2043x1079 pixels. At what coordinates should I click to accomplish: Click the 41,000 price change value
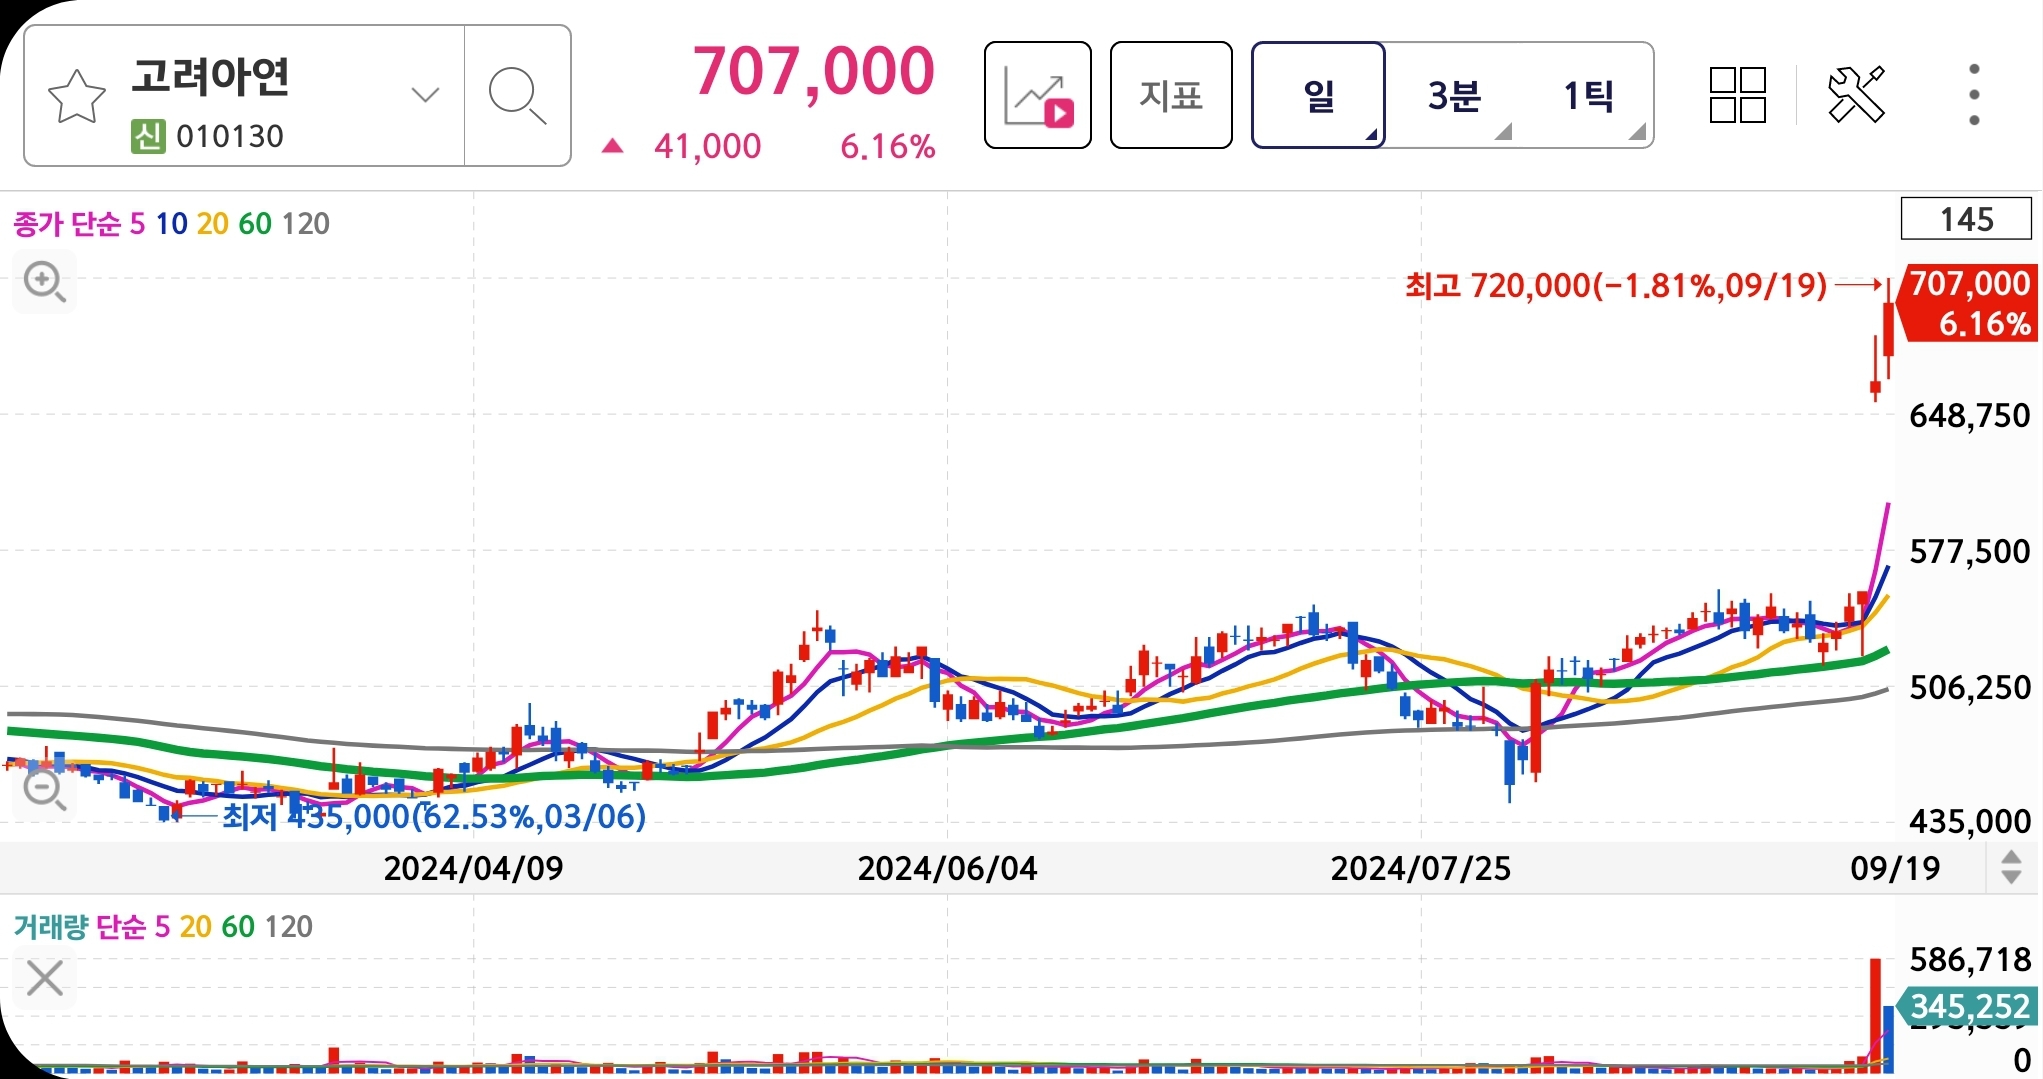click(708, 147)
